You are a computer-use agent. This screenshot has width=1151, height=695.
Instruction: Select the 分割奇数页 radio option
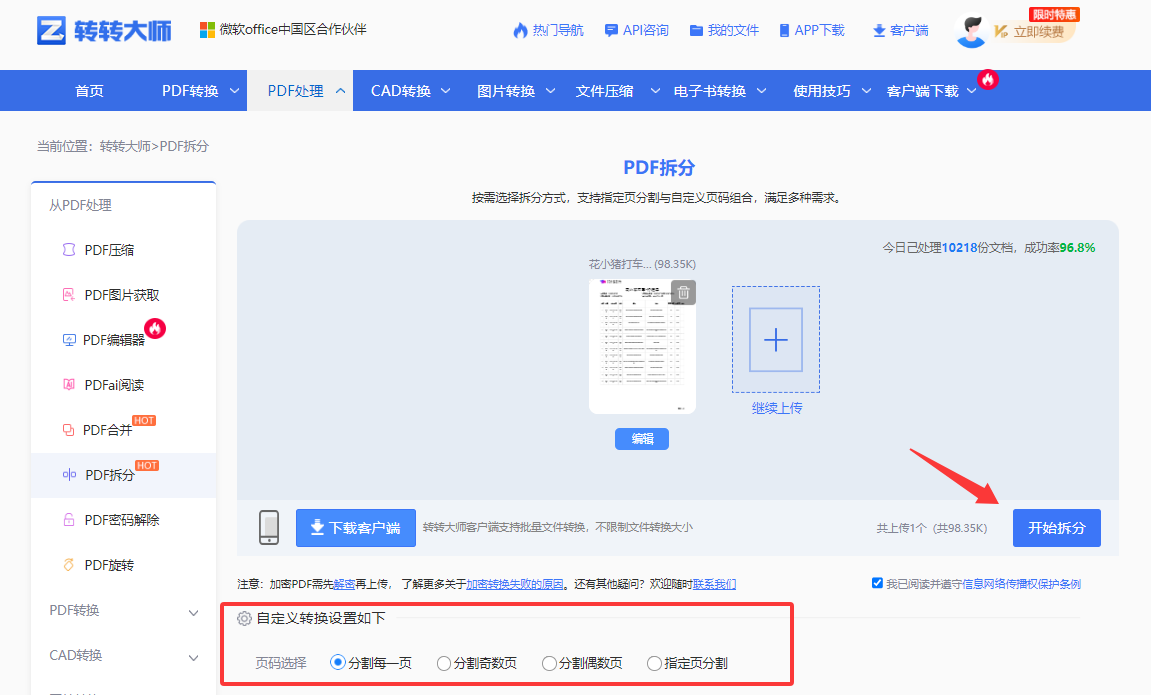pyautogui.click(x=443, y=663)
